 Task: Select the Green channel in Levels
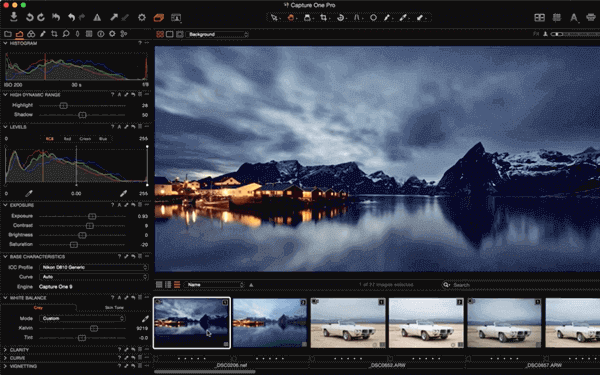pyautogui.click(x=85, y=139)
